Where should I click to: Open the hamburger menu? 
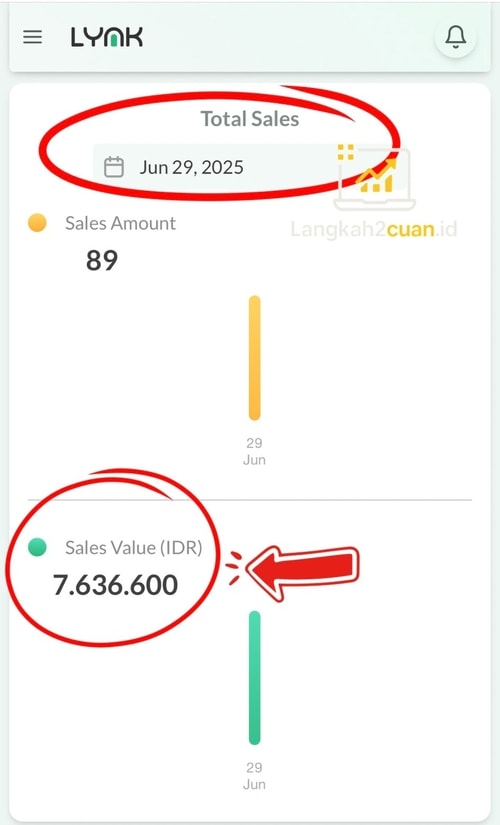pos(33,37)
